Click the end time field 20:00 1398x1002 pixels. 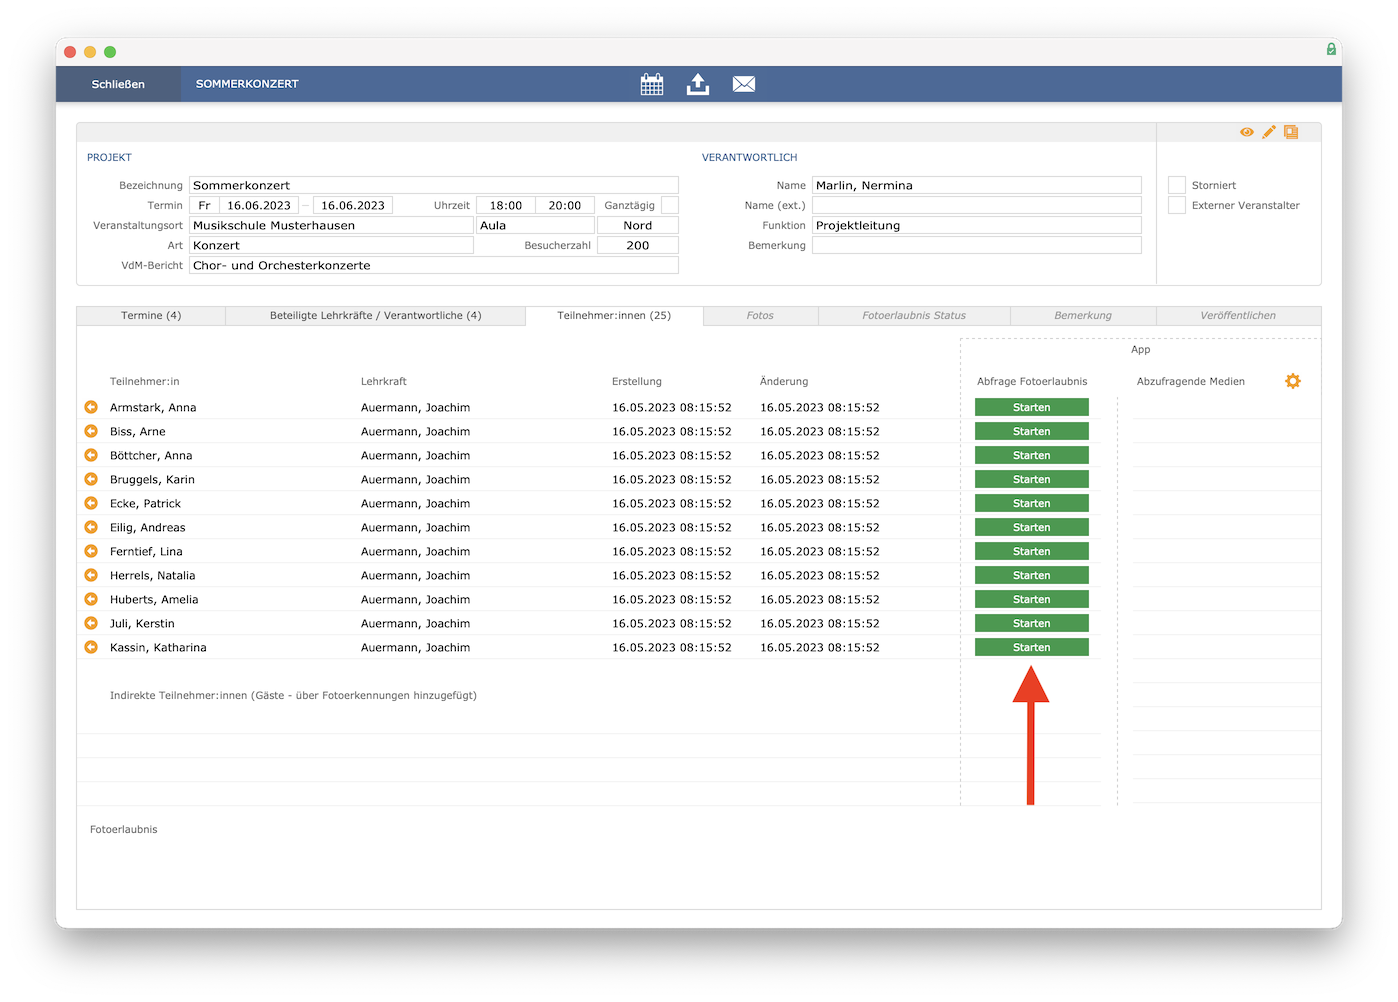565,205
